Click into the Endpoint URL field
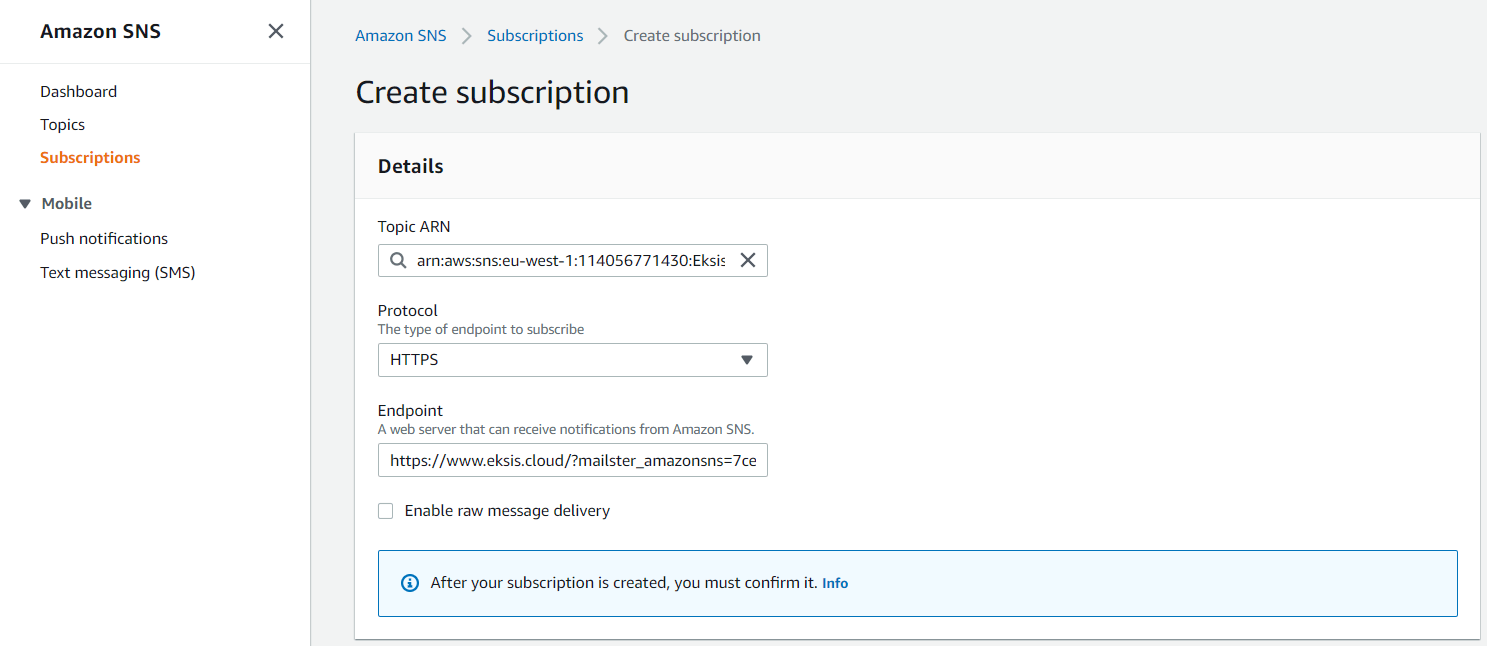 (x=572, y=460)
